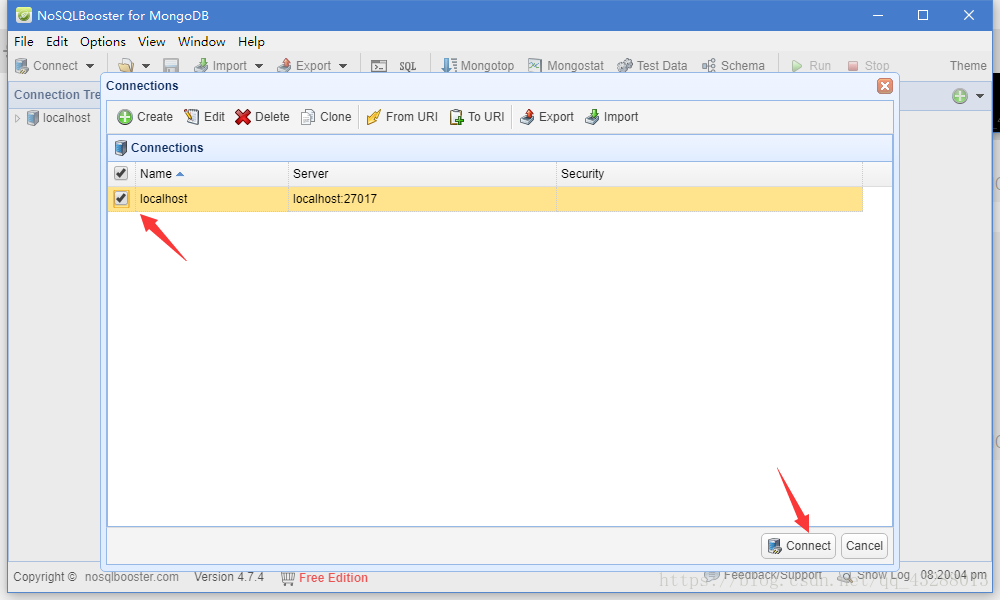Click green plus add icon at right
This screenshot has width=1000, height=600.
[x=959, y=96]
